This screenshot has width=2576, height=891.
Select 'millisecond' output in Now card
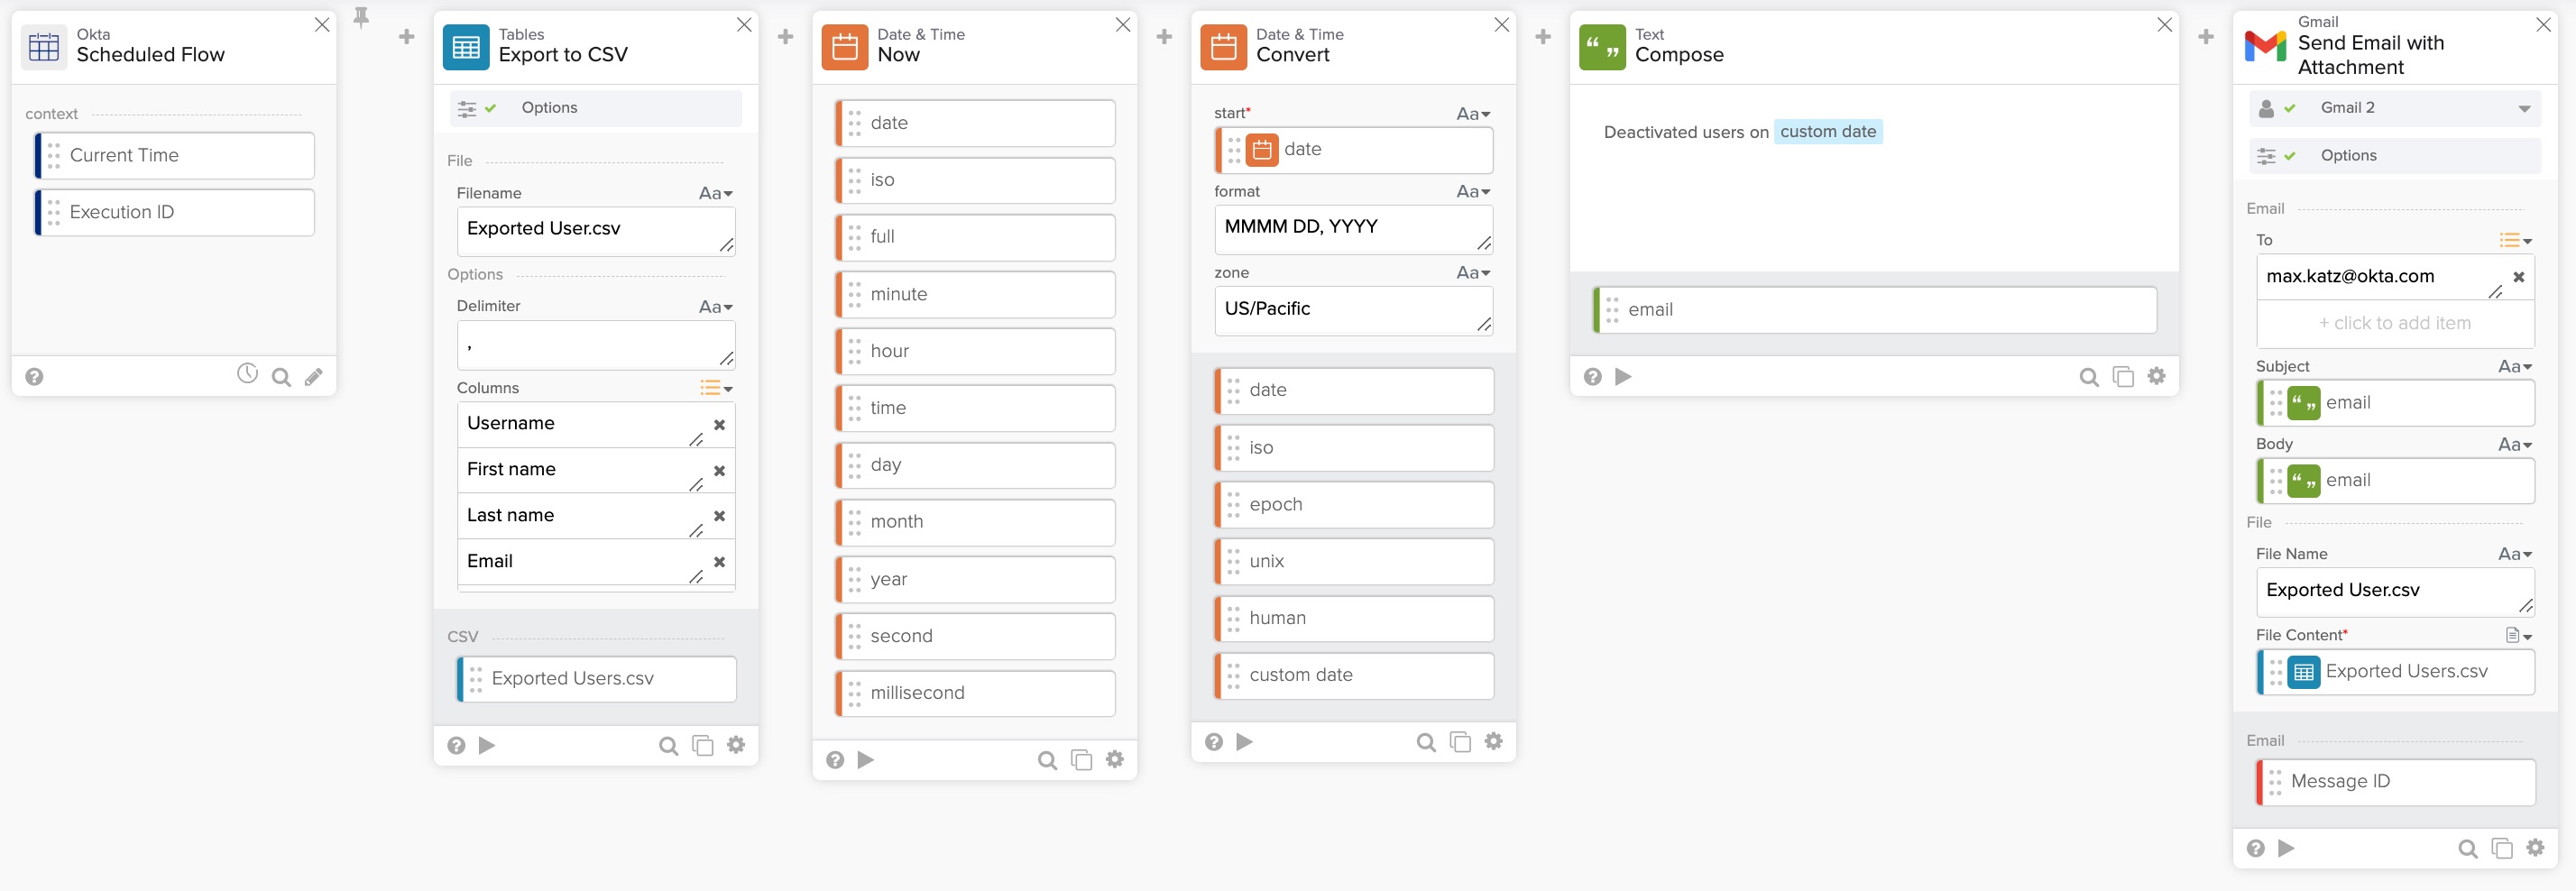[975, 694]
